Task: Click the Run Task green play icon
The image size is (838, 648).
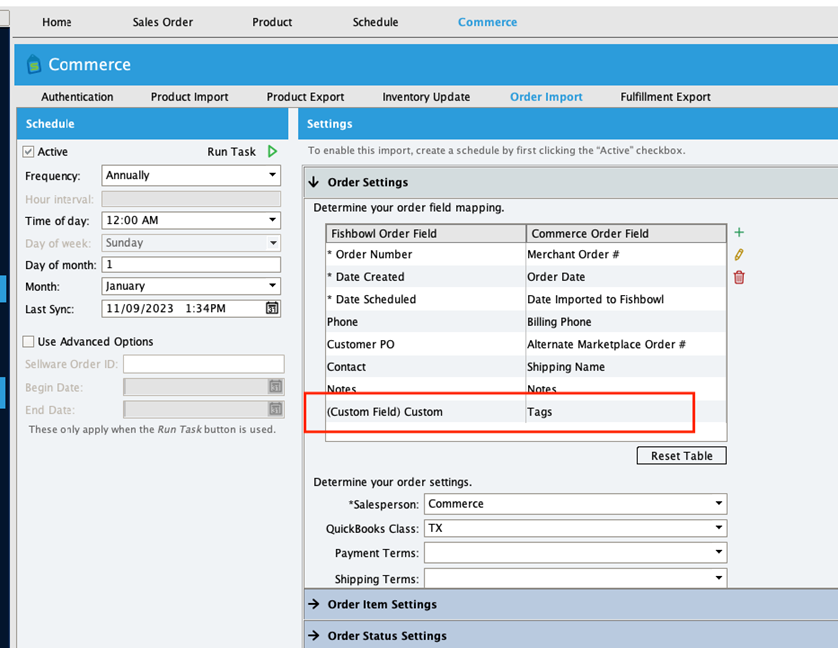Action: 270,152
